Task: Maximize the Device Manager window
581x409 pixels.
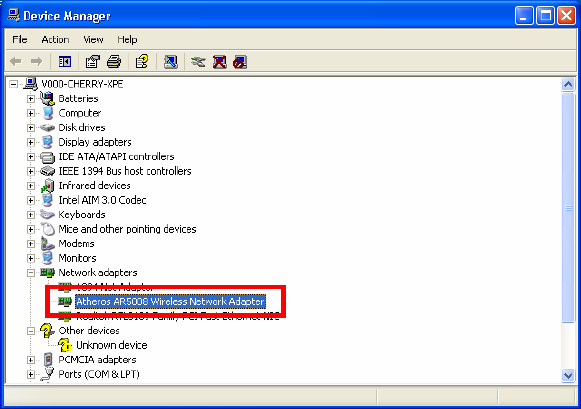Action: [x=545, y=16]
